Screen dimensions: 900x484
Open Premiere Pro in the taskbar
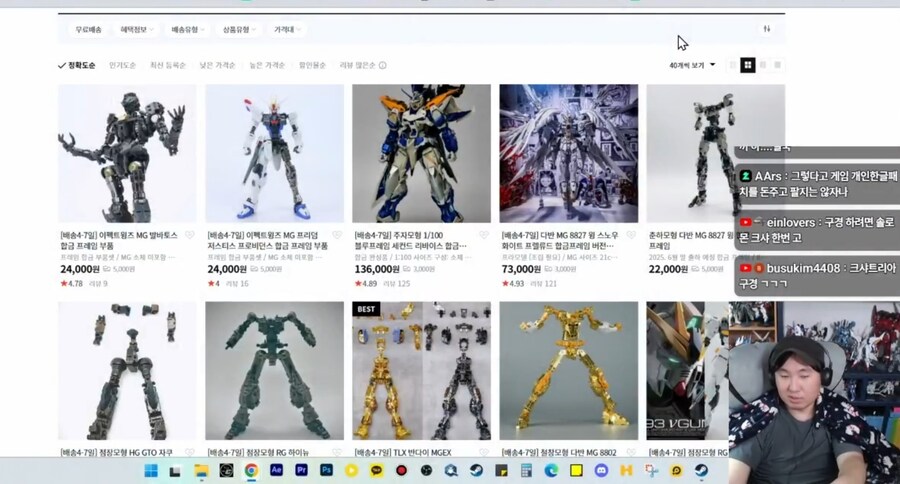pos(301,470)
